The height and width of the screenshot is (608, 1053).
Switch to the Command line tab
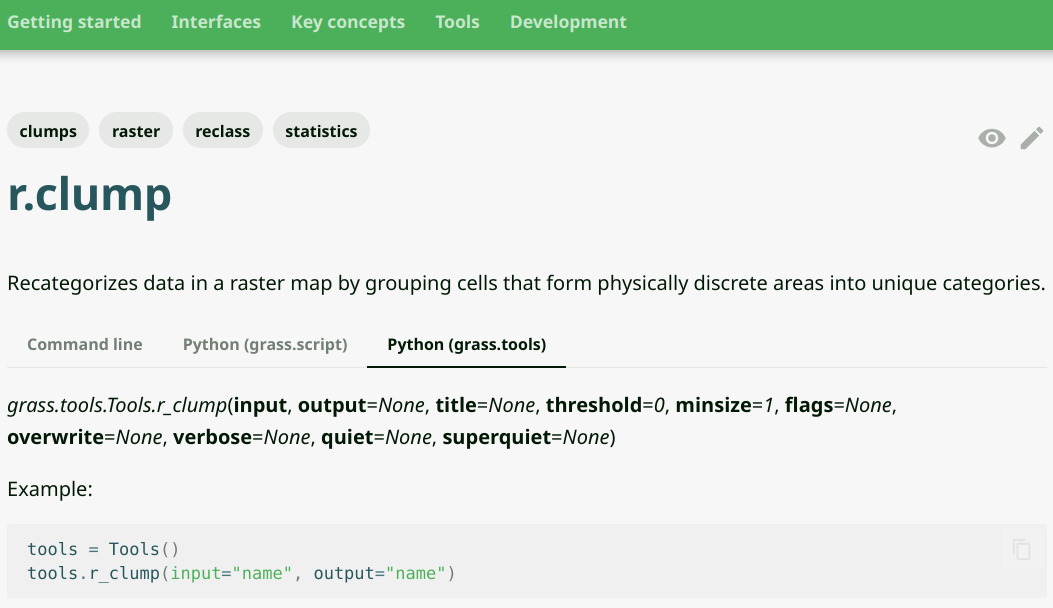pos(85,344)
